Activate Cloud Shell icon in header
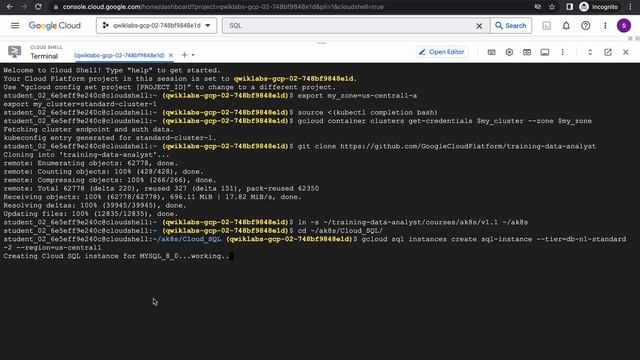The width and height of the screenshot is (640, 360). [x=547, y=26]
